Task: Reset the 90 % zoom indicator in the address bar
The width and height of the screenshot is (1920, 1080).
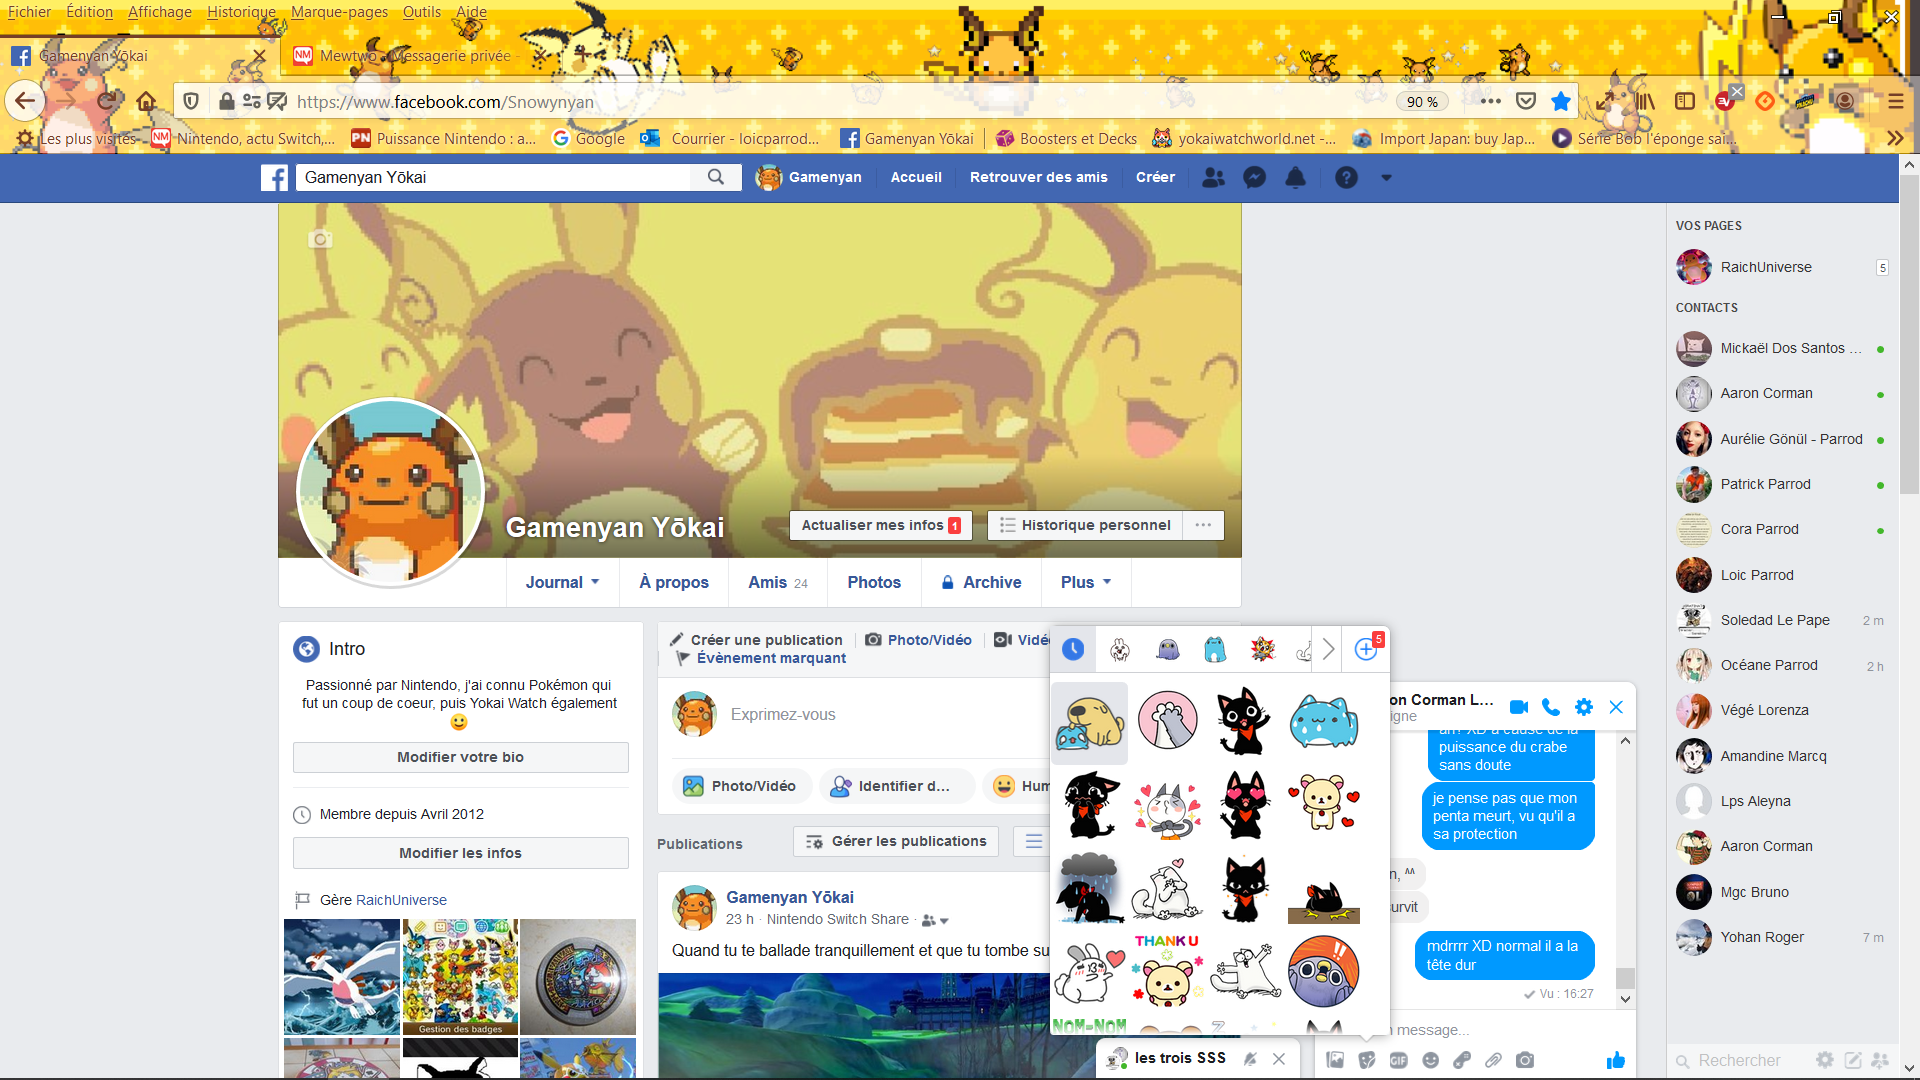Action: coord(1422,102)
